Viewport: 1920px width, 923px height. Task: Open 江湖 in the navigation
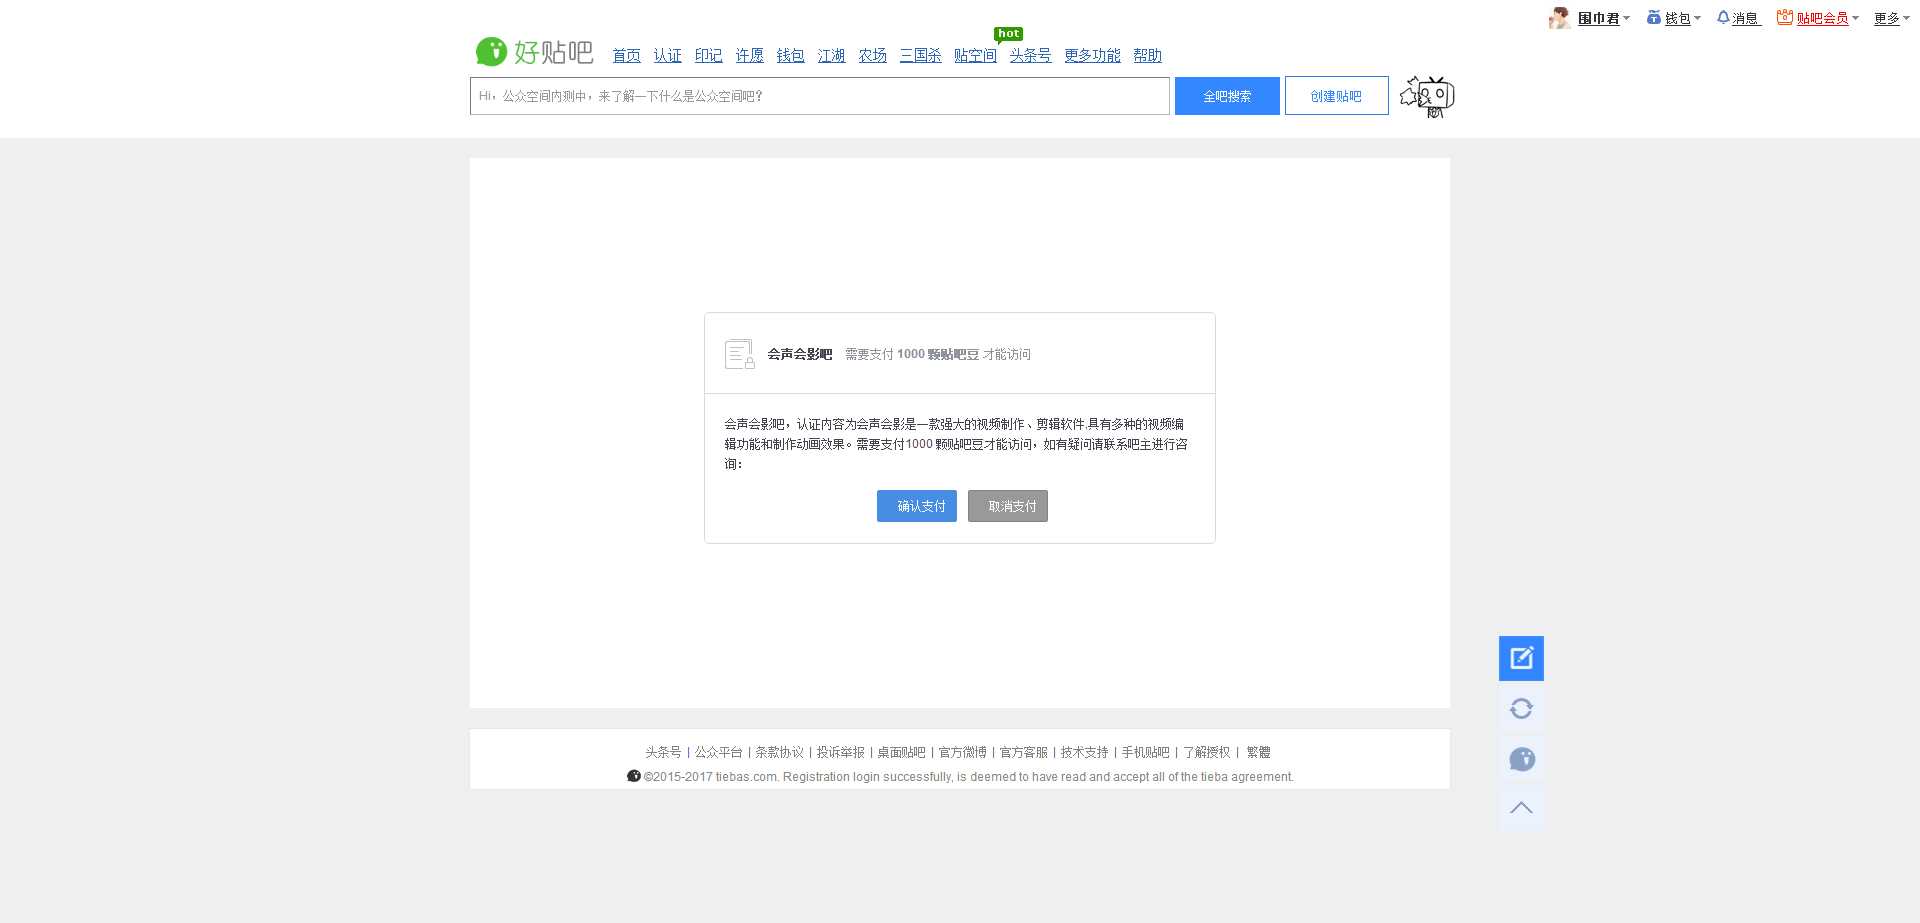832,55
